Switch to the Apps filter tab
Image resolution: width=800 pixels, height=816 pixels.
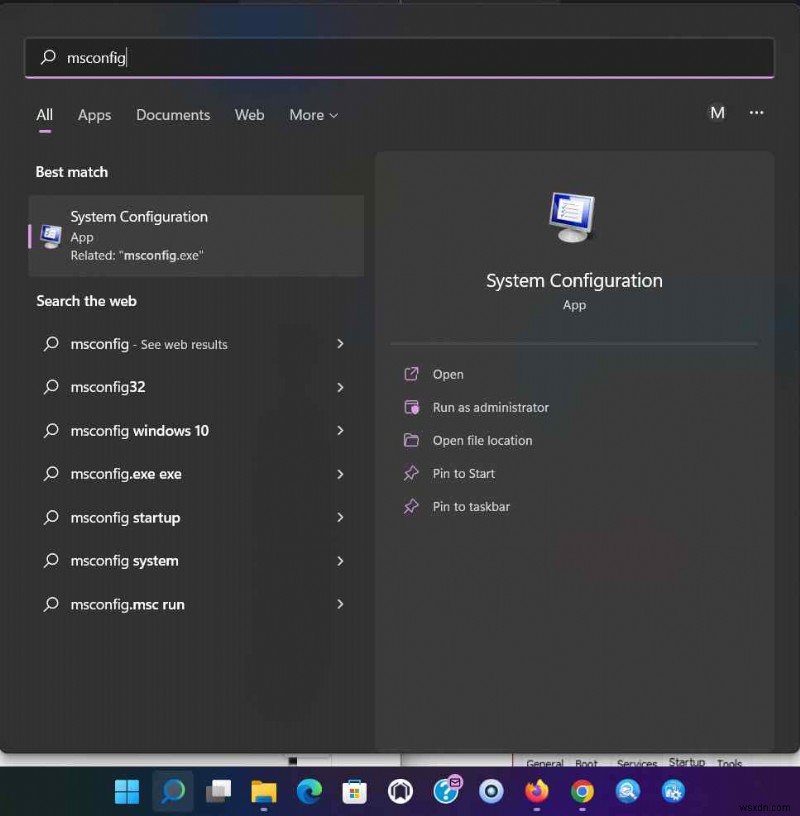point(94,115)
